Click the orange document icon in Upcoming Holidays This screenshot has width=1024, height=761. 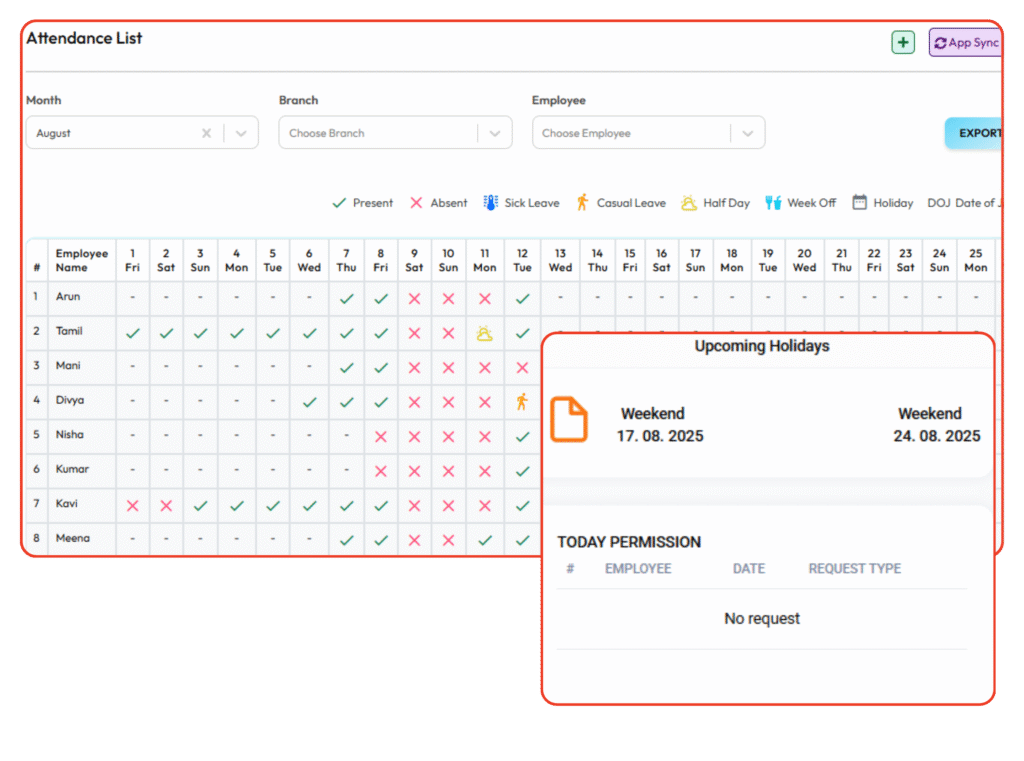coord(569,420)
